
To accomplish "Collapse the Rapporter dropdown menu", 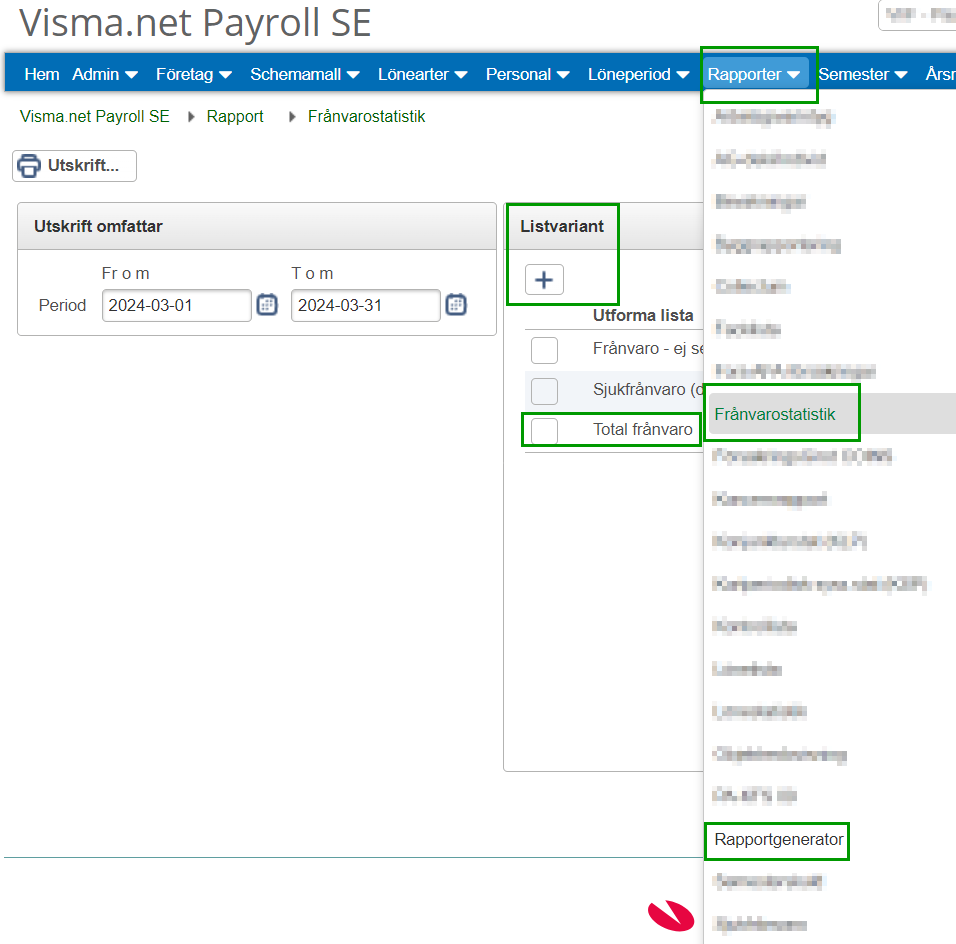I will pyautogui.click(x=755, y=74).
